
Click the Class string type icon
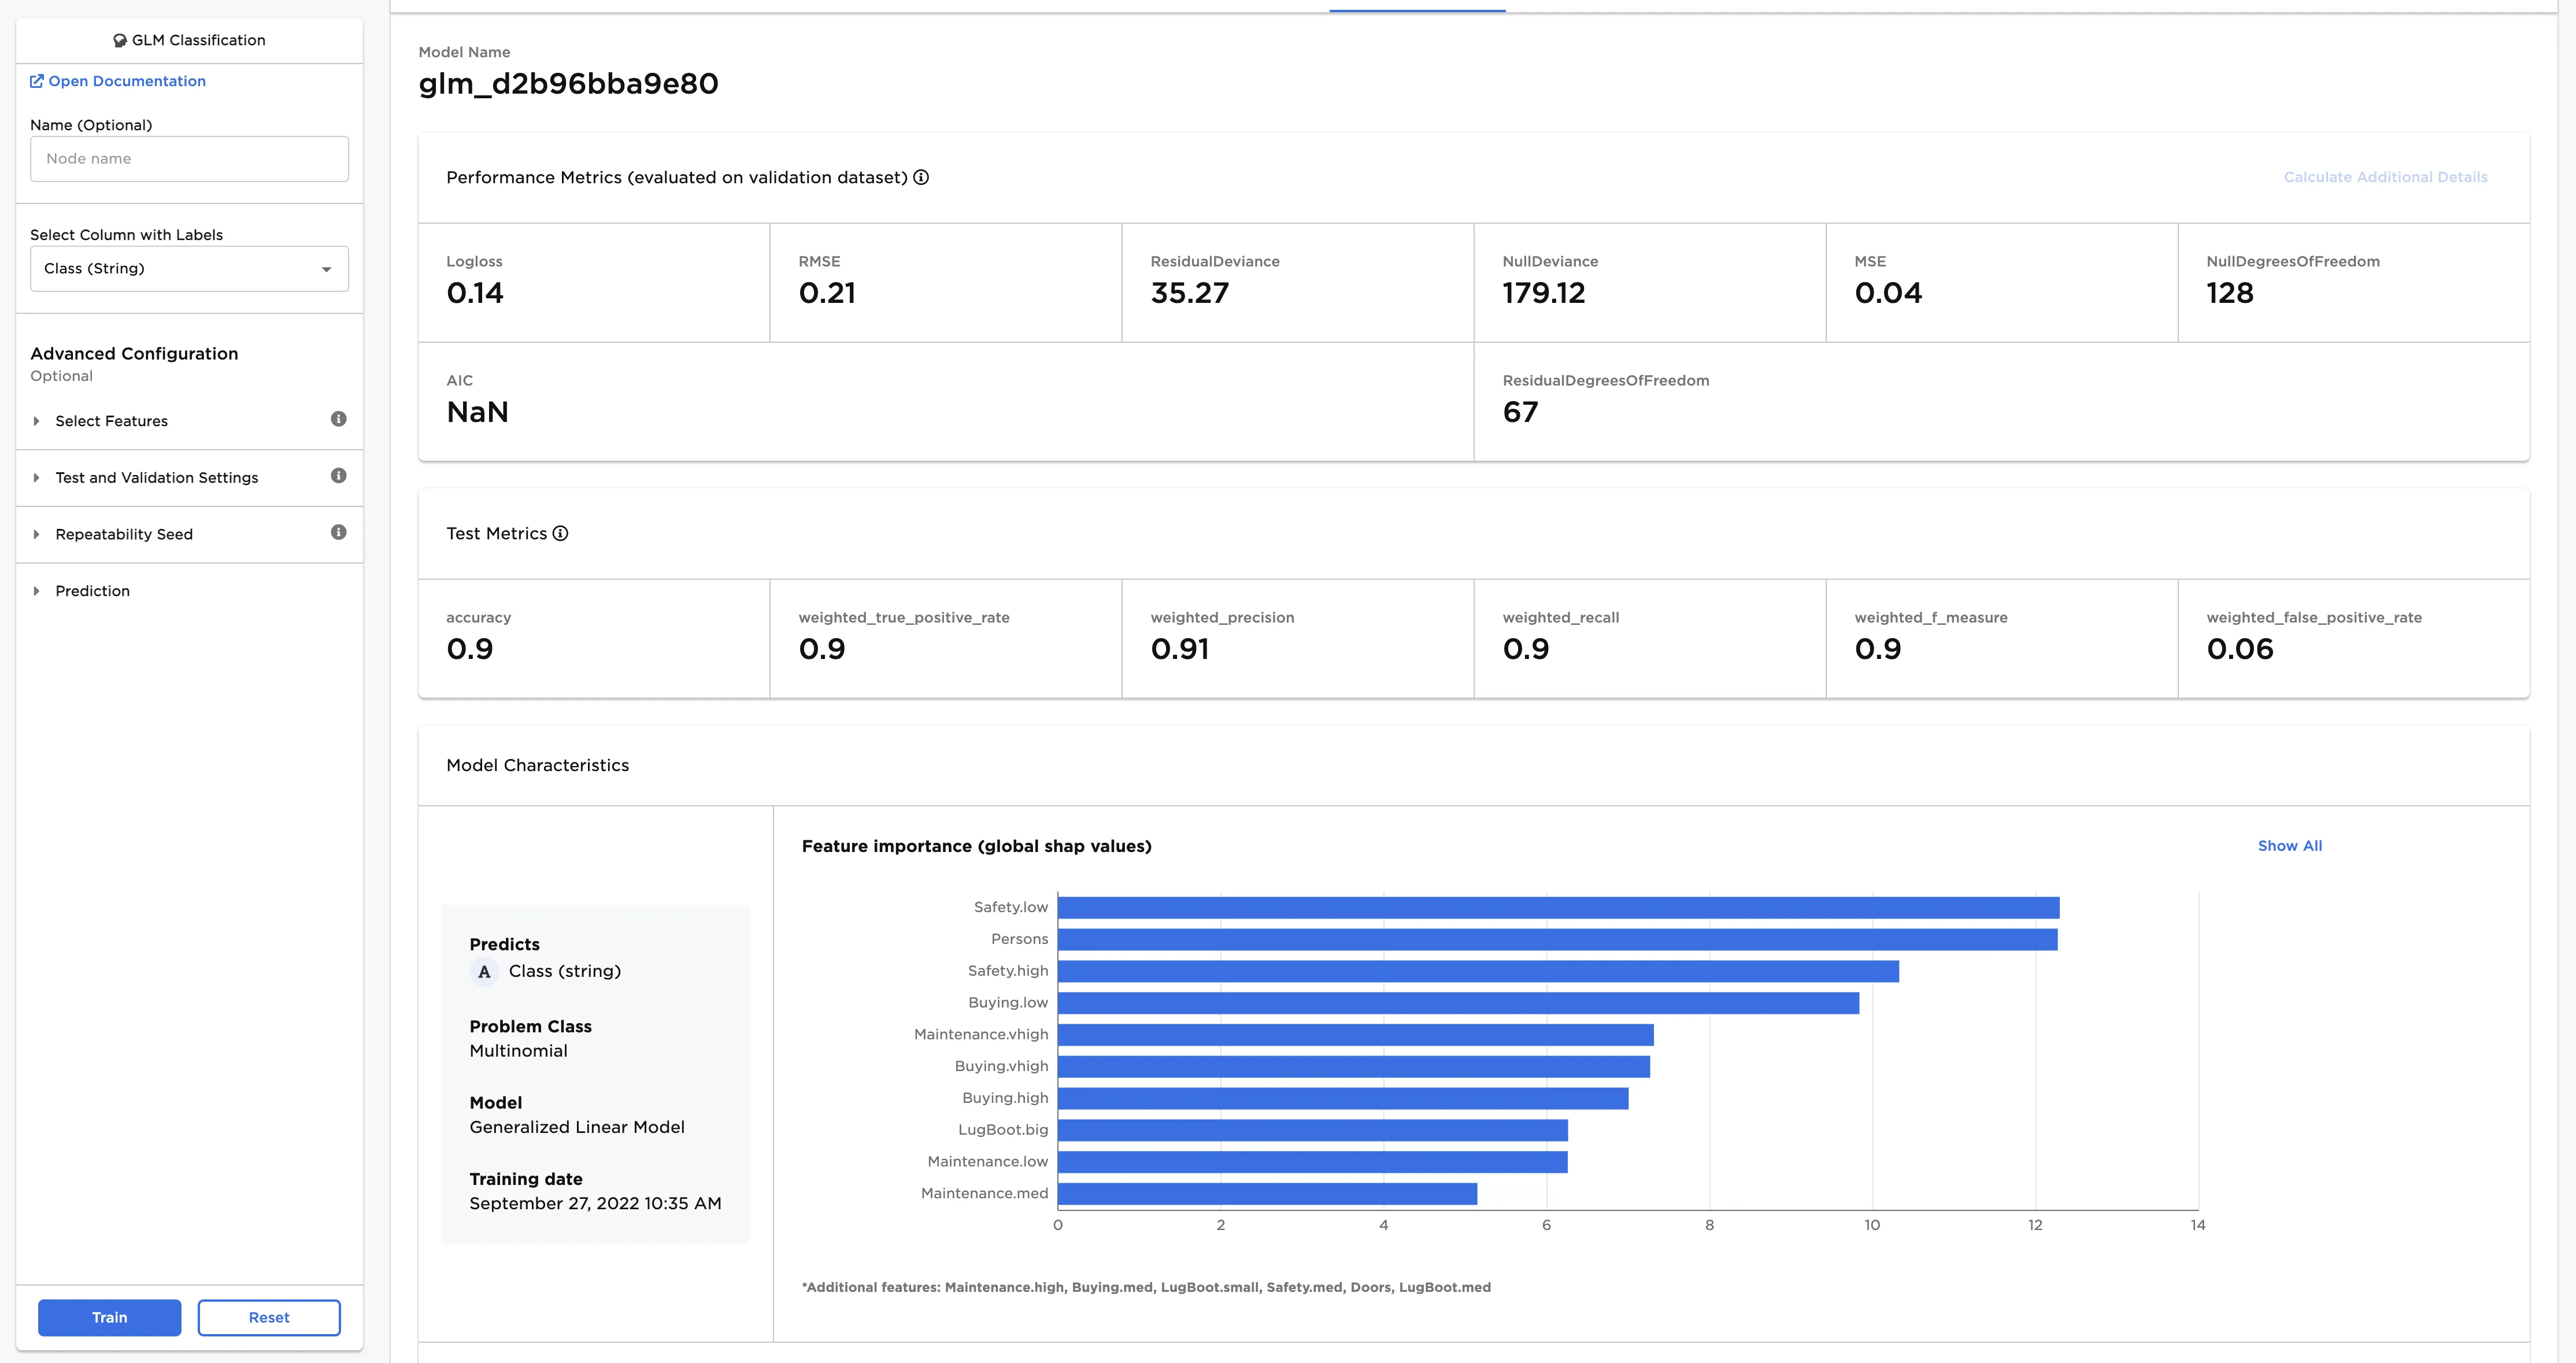click(484, 971)
